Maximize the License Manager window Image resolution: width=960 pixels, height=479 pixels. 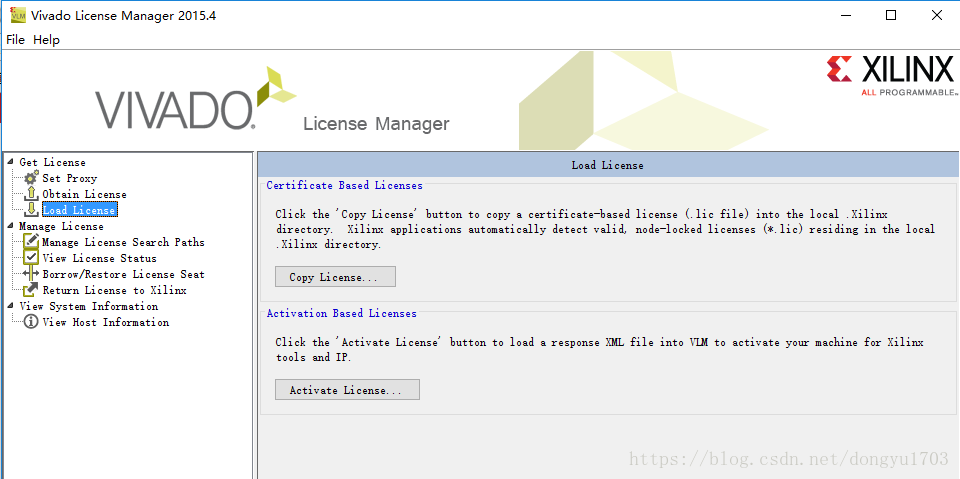pos(891,16)
